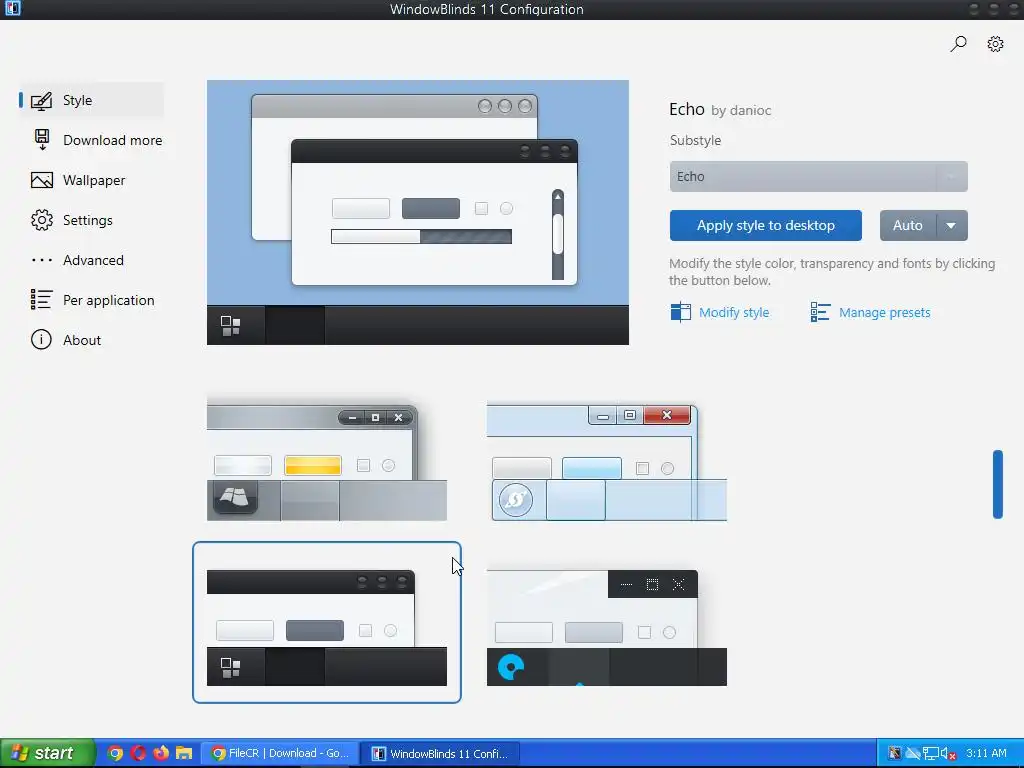Image resolution: width=1024 pixels, height=768 pixels.
Task: Select the style with the blue circular start icon
Action: pos(607,627)
